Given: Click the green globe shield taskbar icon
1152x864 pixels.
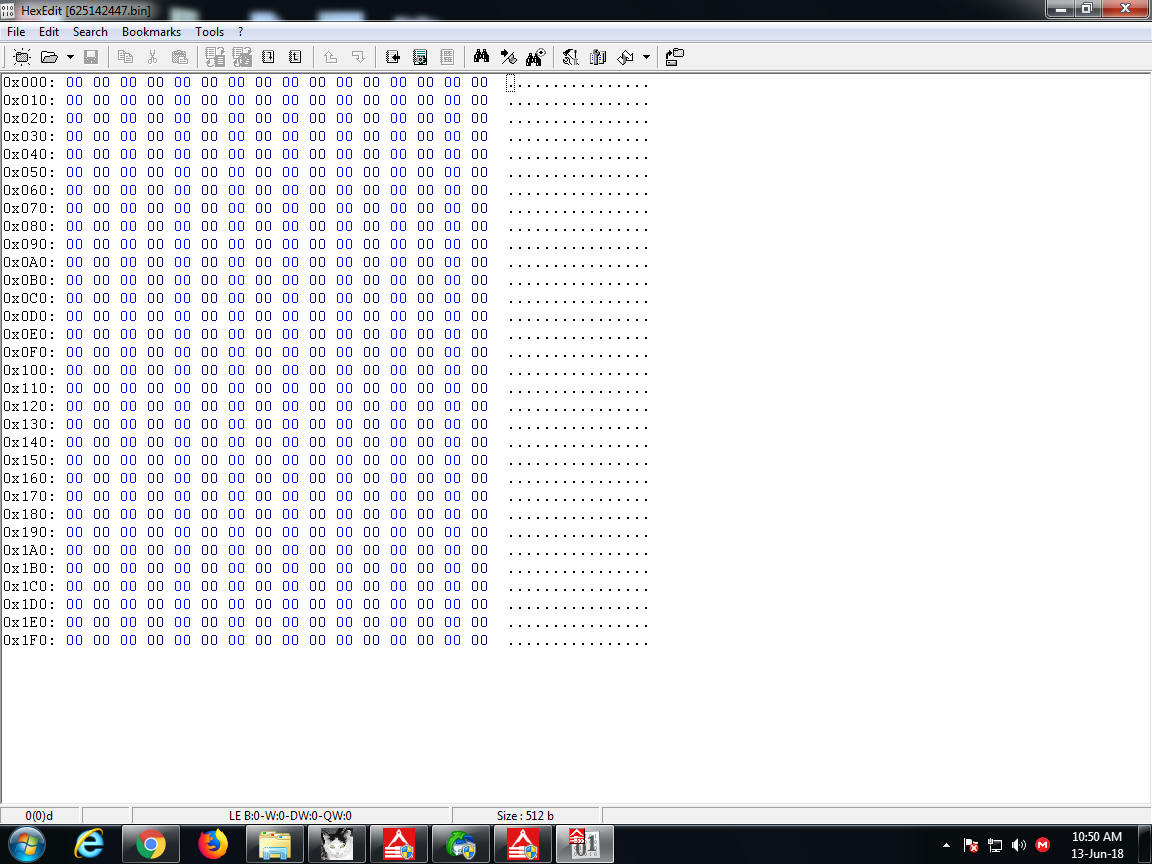Looking at the screenshot, I should [x=461, y=844].
